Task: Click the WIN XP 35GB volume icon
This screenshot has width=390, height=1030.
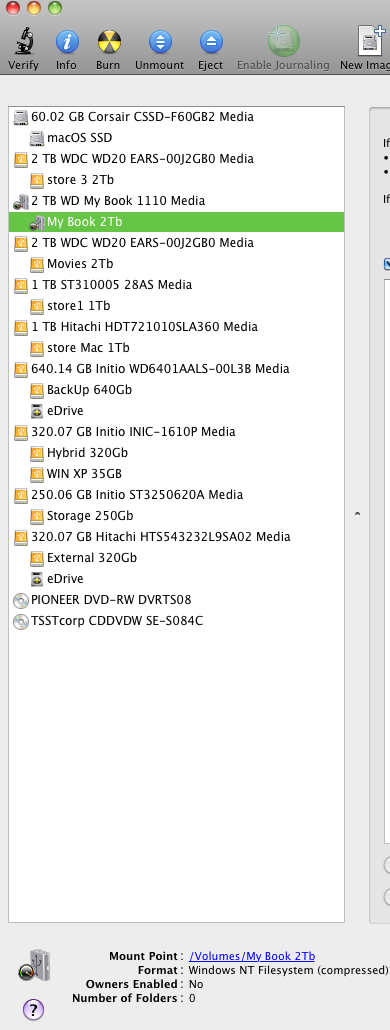Action: 37,474
